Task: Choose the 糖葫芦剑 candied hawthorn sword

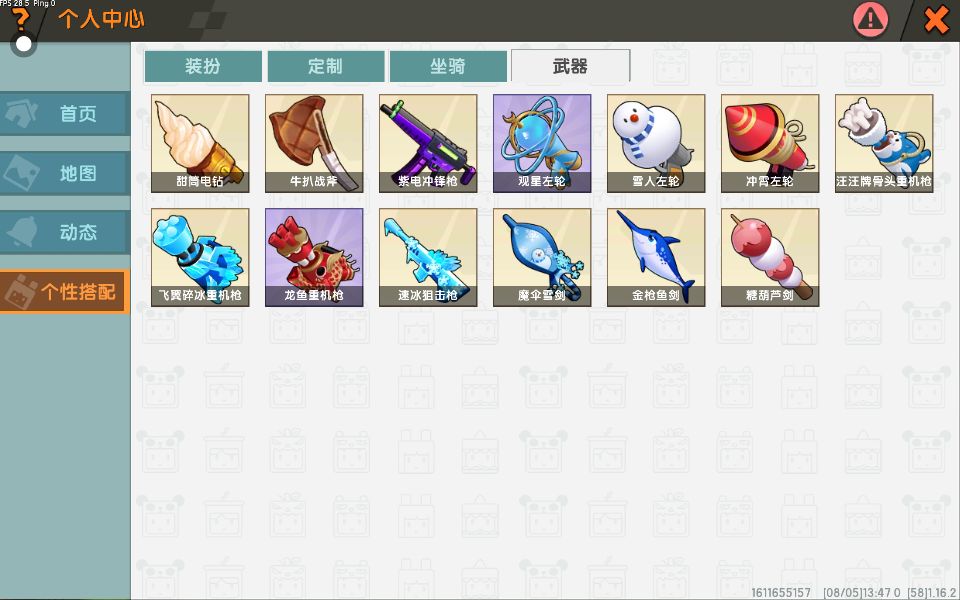Action: (x=770, y=257)
